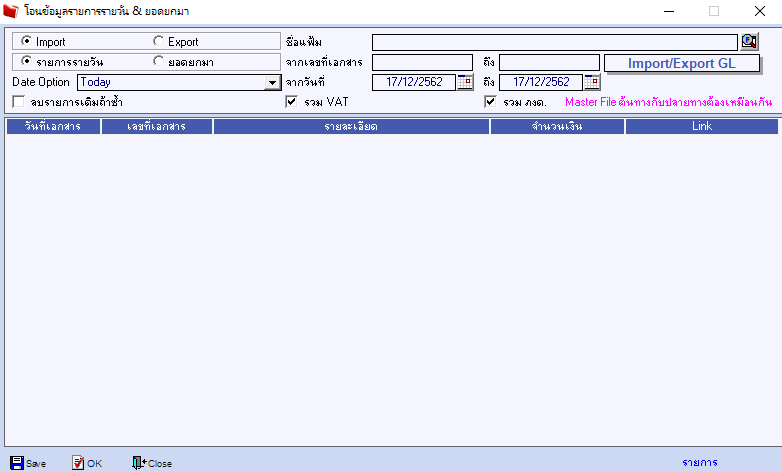
Task: Click the วันที่เอกสาร column header
Action: click(x=53, y=126)
